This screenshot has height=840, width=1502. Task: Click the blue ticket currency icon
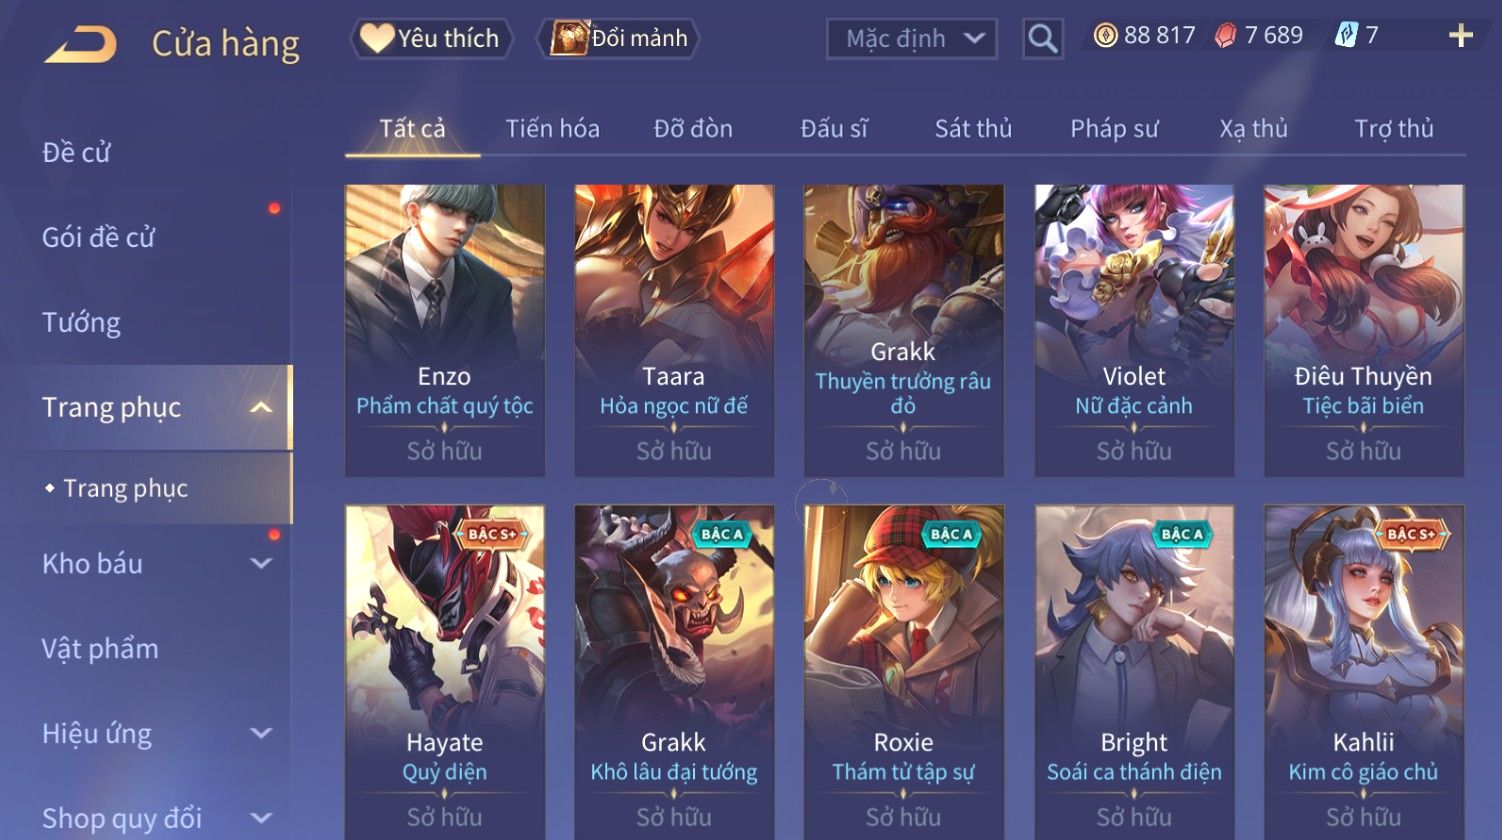click(x=1346, y=36)
